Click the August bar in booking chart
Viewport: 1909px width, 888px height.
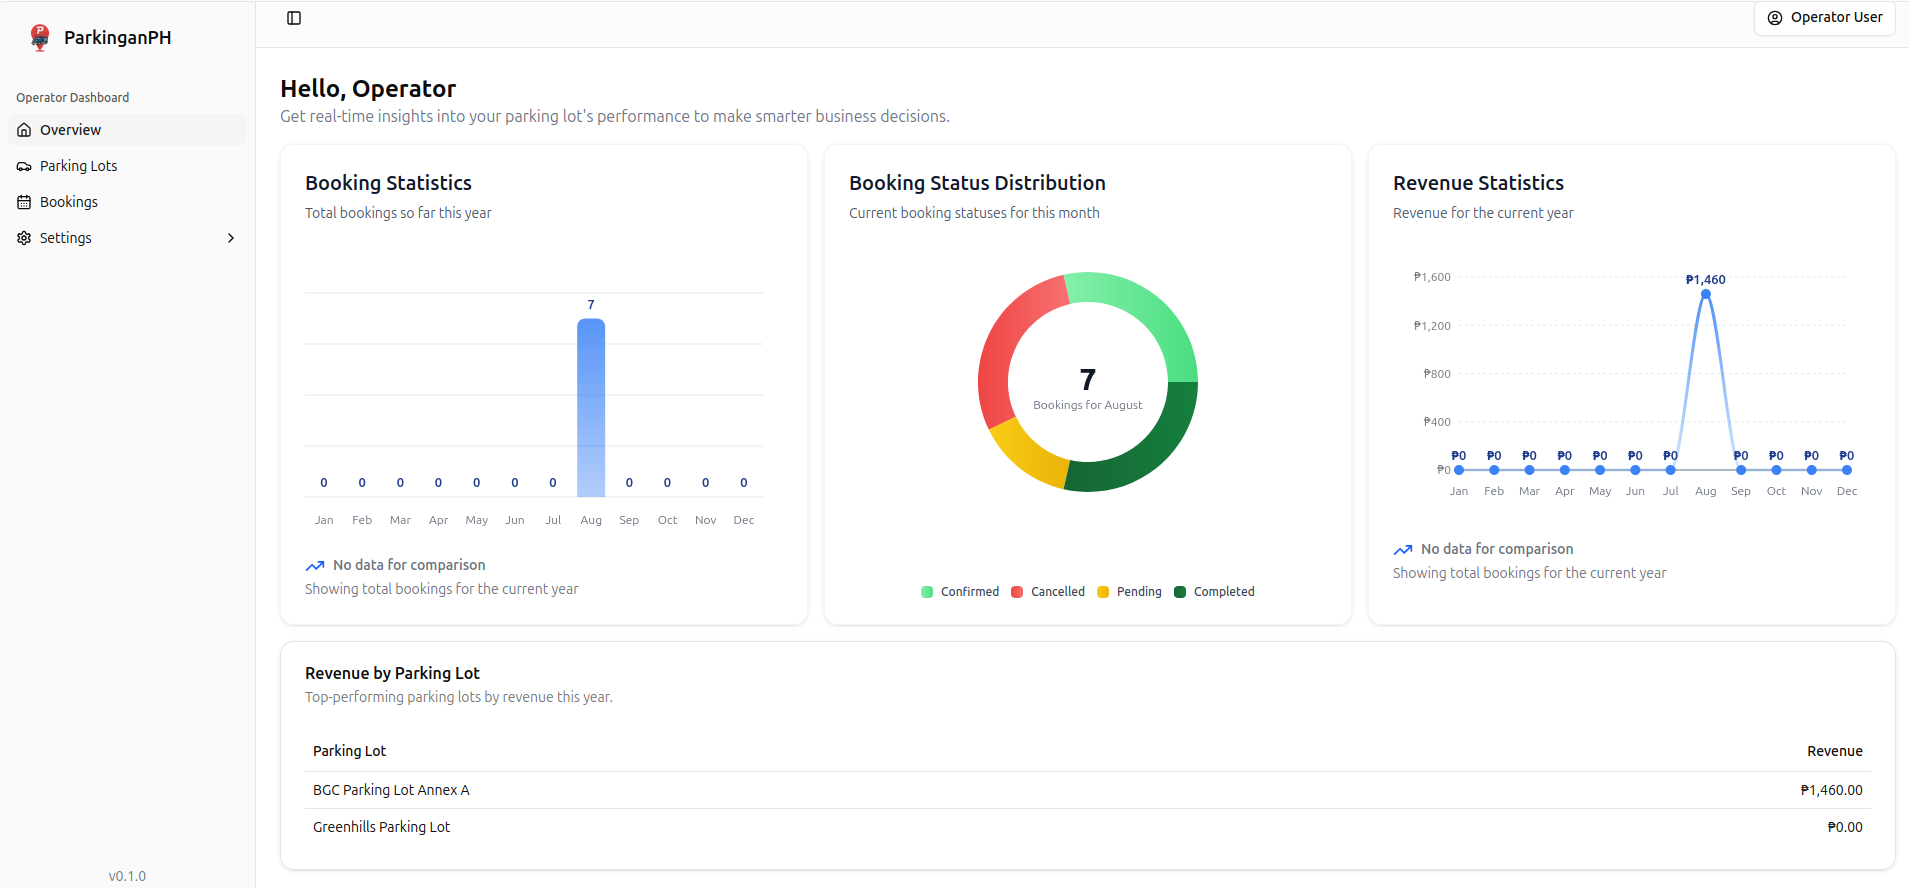(x=591, y=408)
